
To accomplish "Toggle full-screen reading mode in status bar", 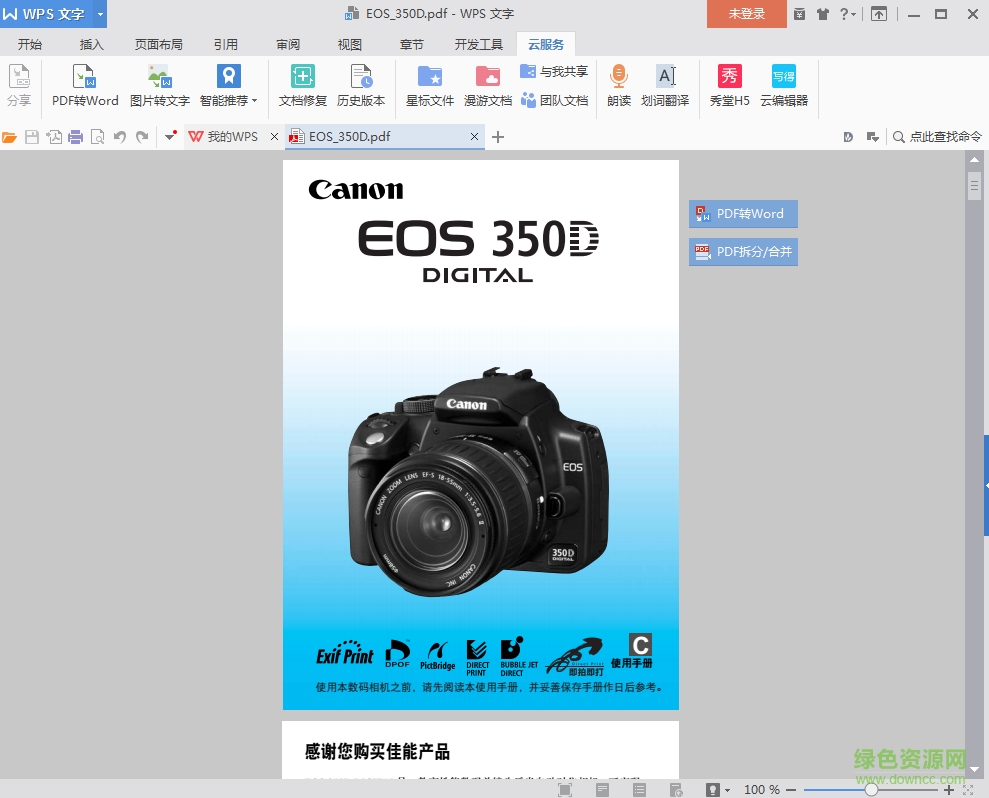I will tap(565, 790).
